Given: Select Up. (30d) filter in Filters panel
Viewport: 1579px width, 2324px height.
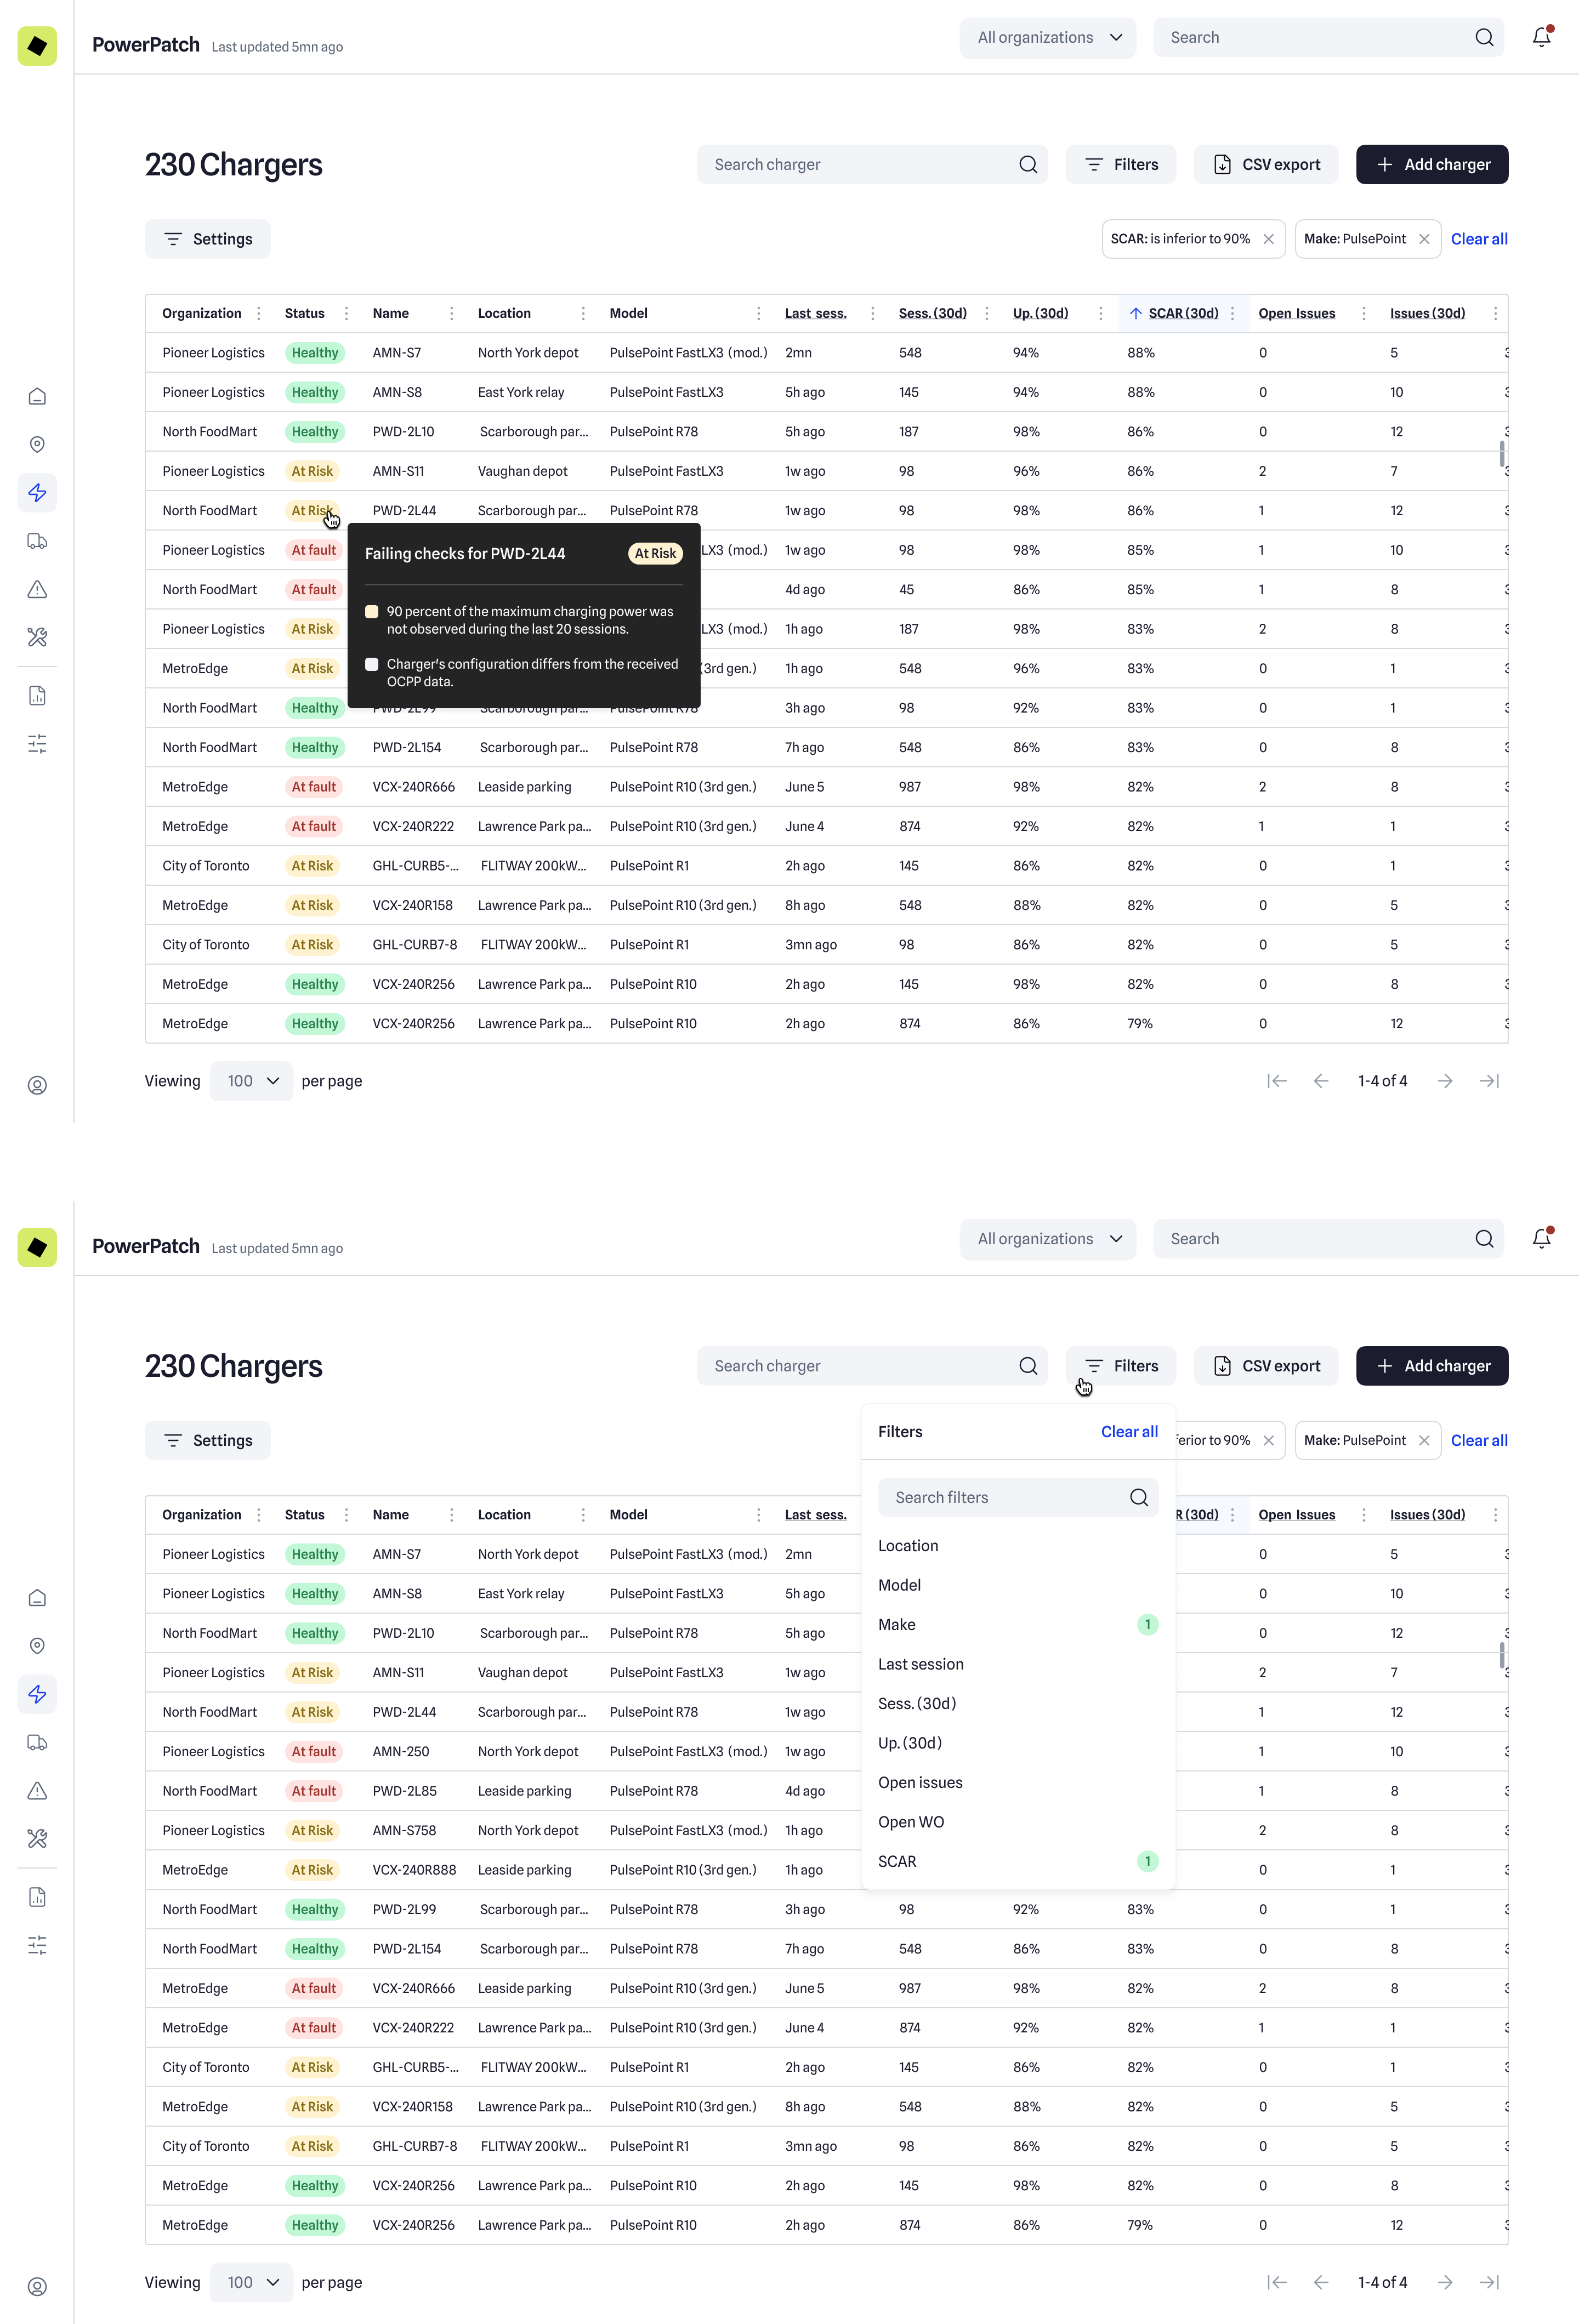Looking at the screenshot, I should pyautogui.click(x=1018, y=1743).
